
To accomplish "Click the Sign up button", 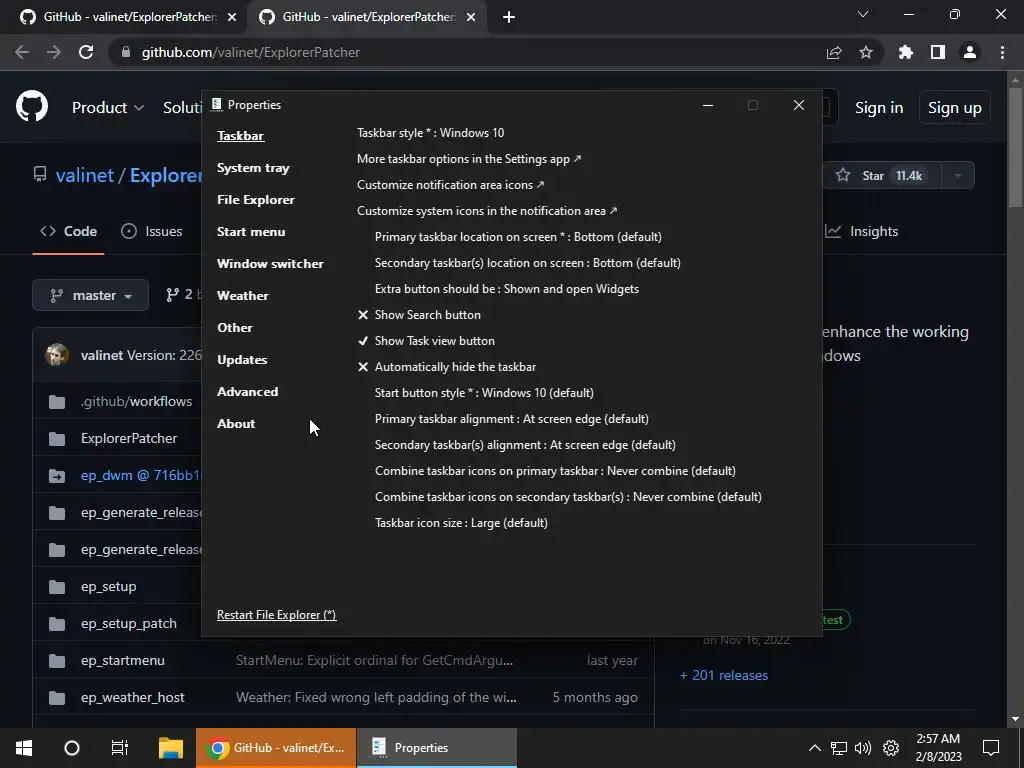I will pyautogui.click(x=955, y=108).
